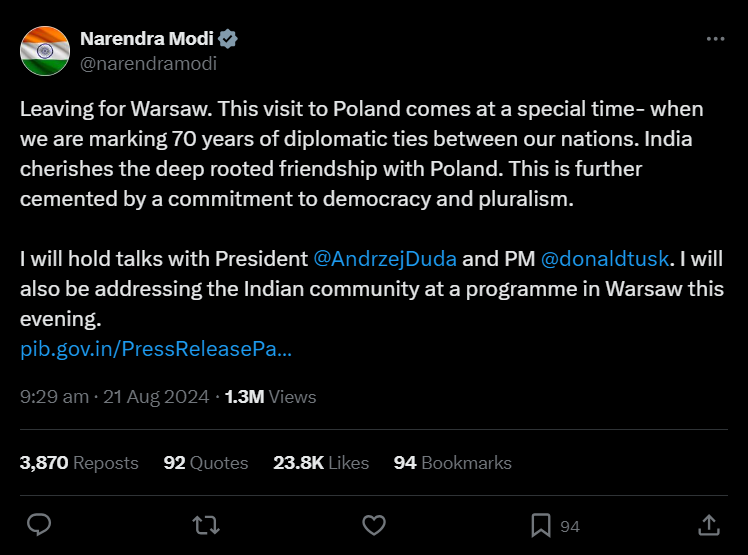
Task: Open the @AndrzejDuda mention link
Action: 385,259
